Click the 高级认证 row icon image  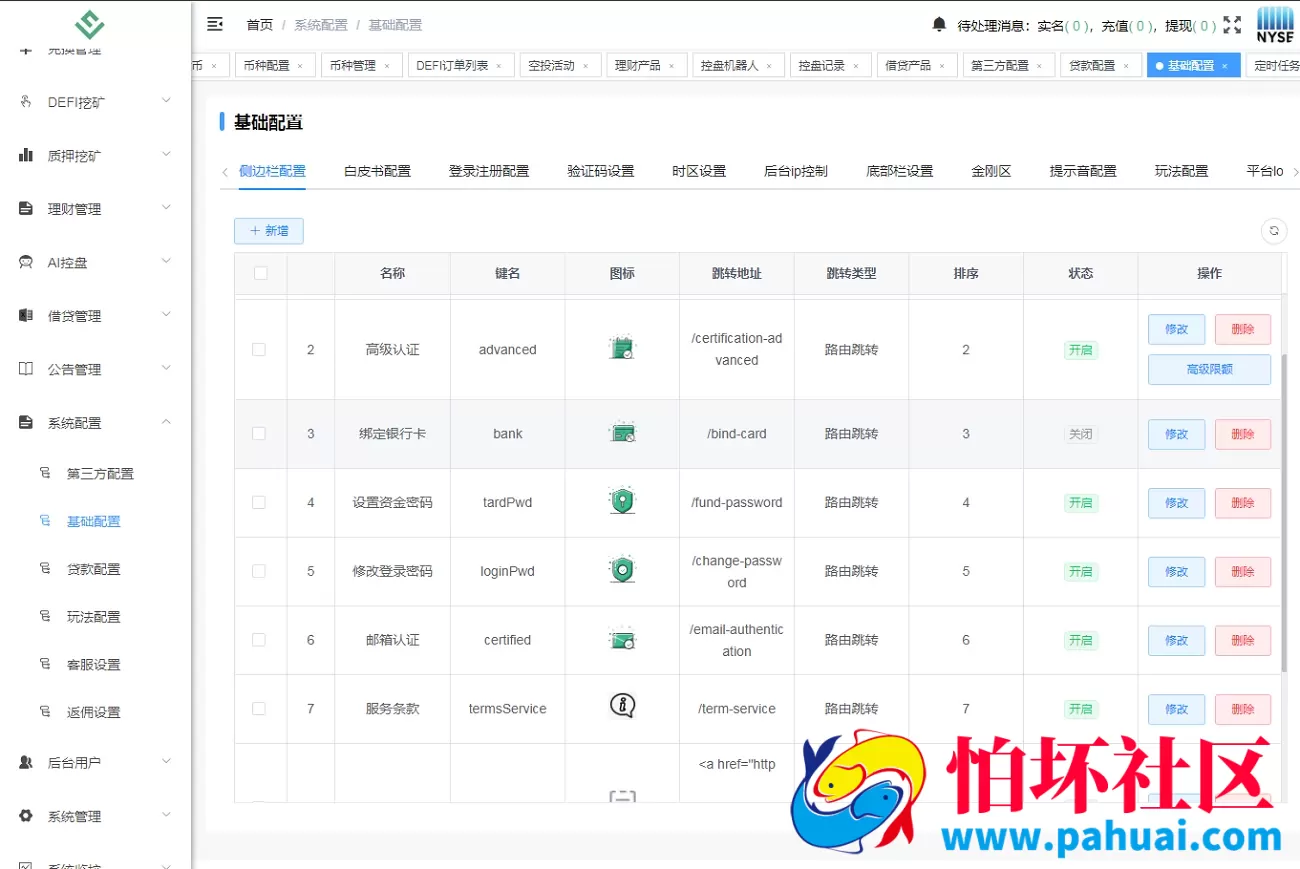pos(622,349)
